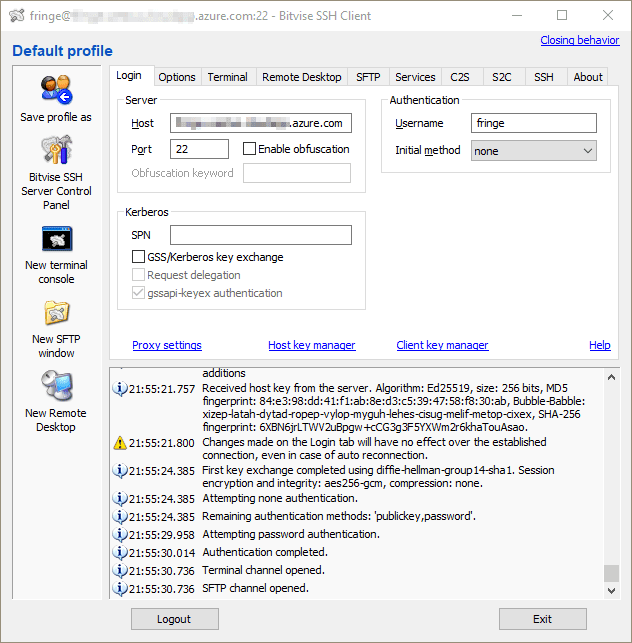View the About tab
632x643 pixels.
[588, 77]
